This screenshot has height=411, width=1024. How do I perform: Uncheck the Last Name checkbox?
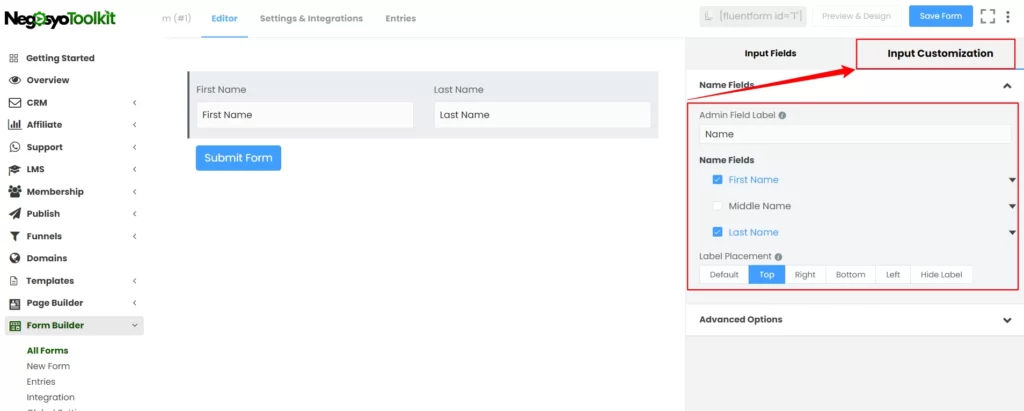pyautogui.click(x=717, y=232)
